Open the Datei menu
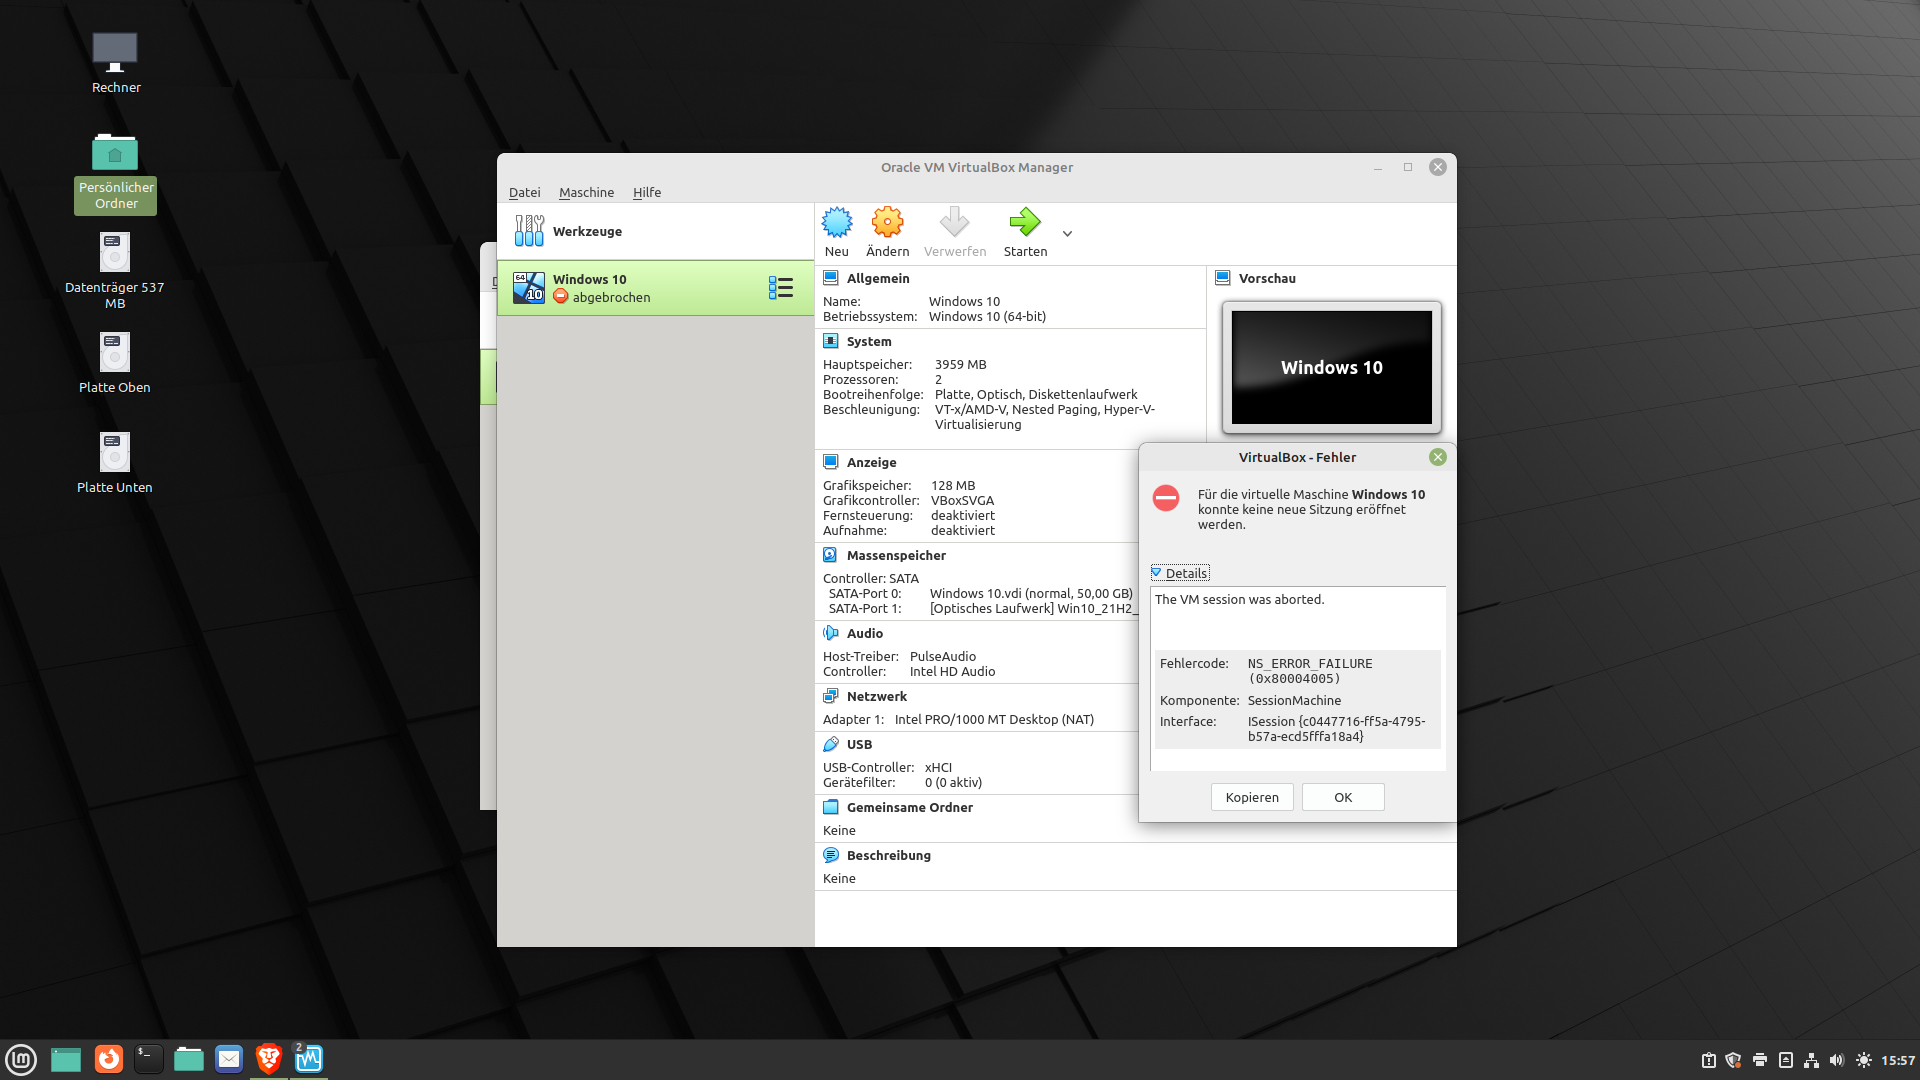 [x=524, y=192]
